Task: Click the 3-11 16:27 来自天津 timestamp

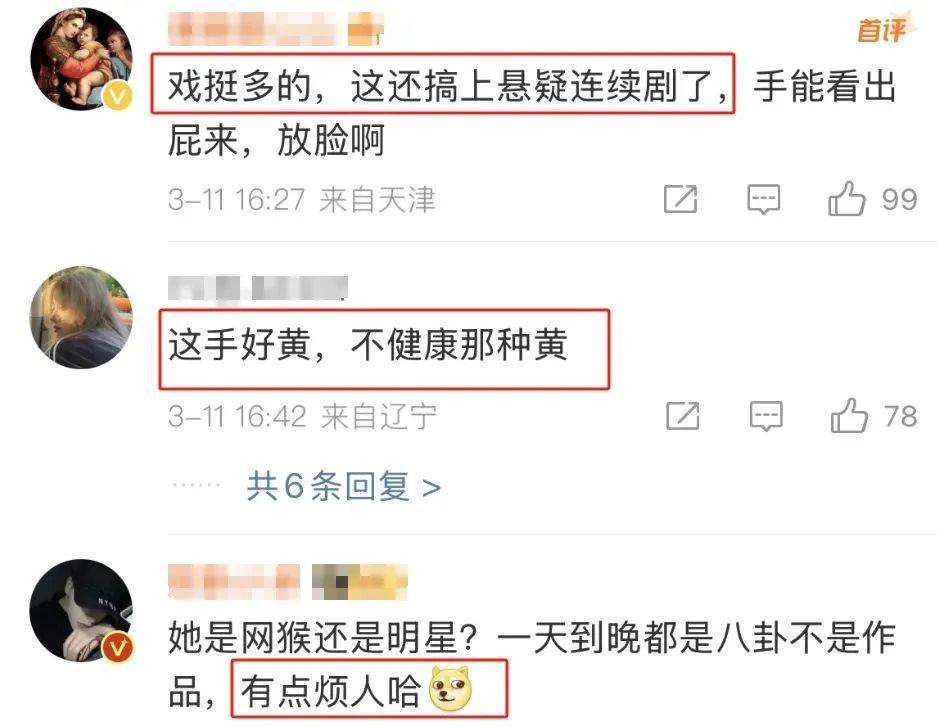Action: click(302, 199)
